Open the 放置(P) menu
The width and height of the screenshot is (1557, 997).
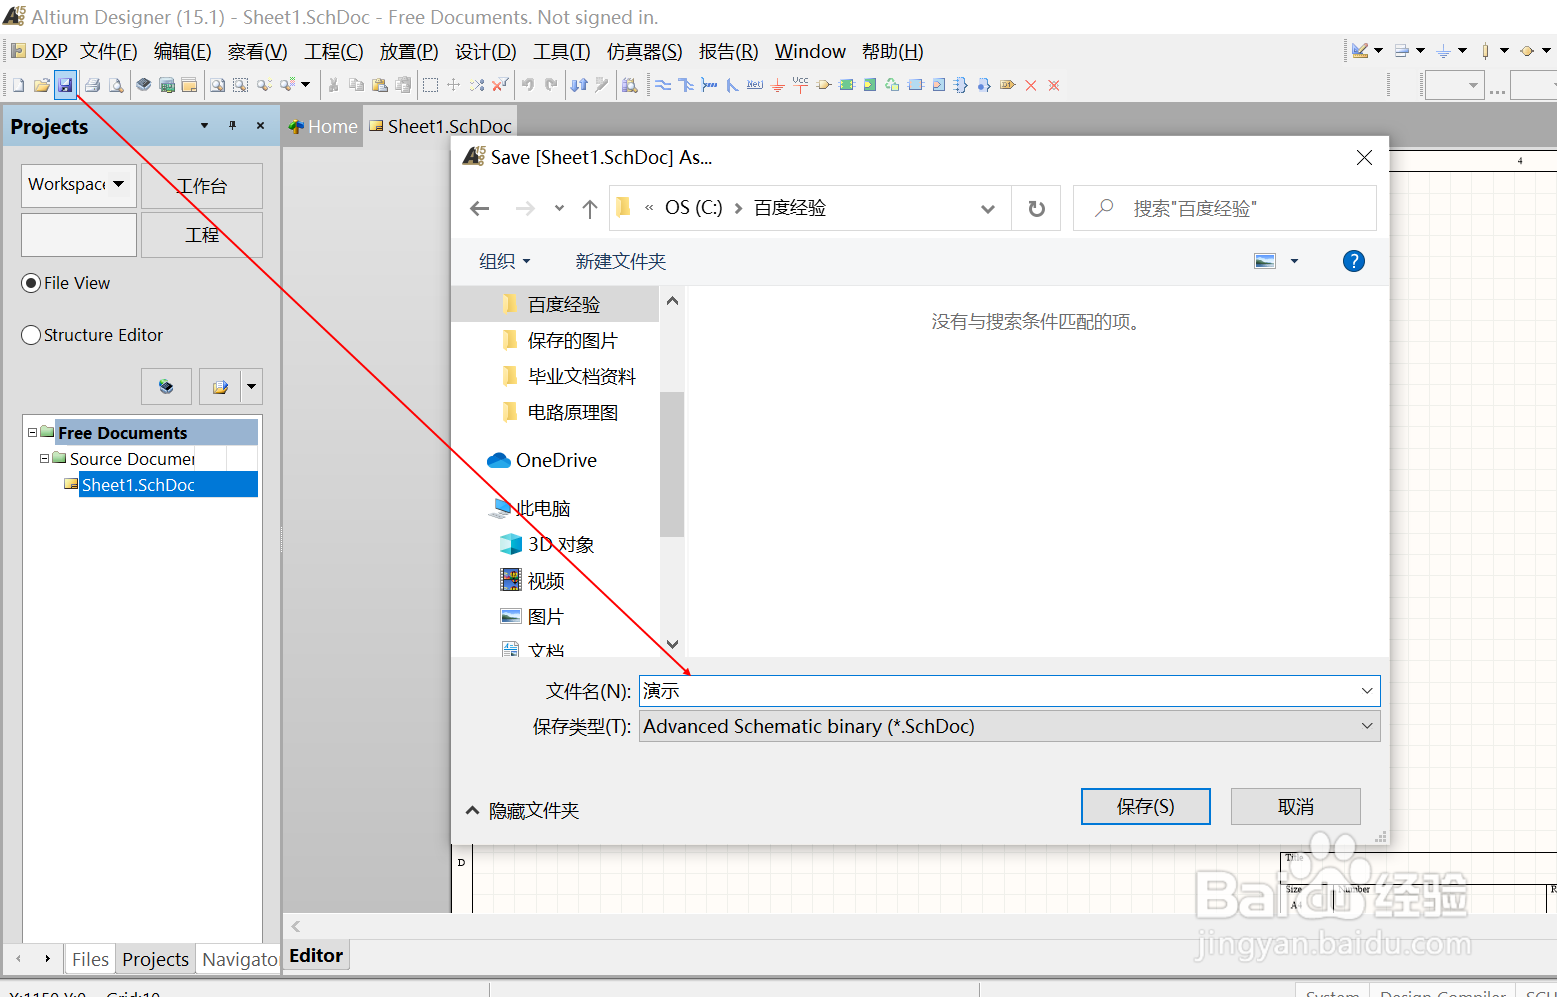[407, 51]
